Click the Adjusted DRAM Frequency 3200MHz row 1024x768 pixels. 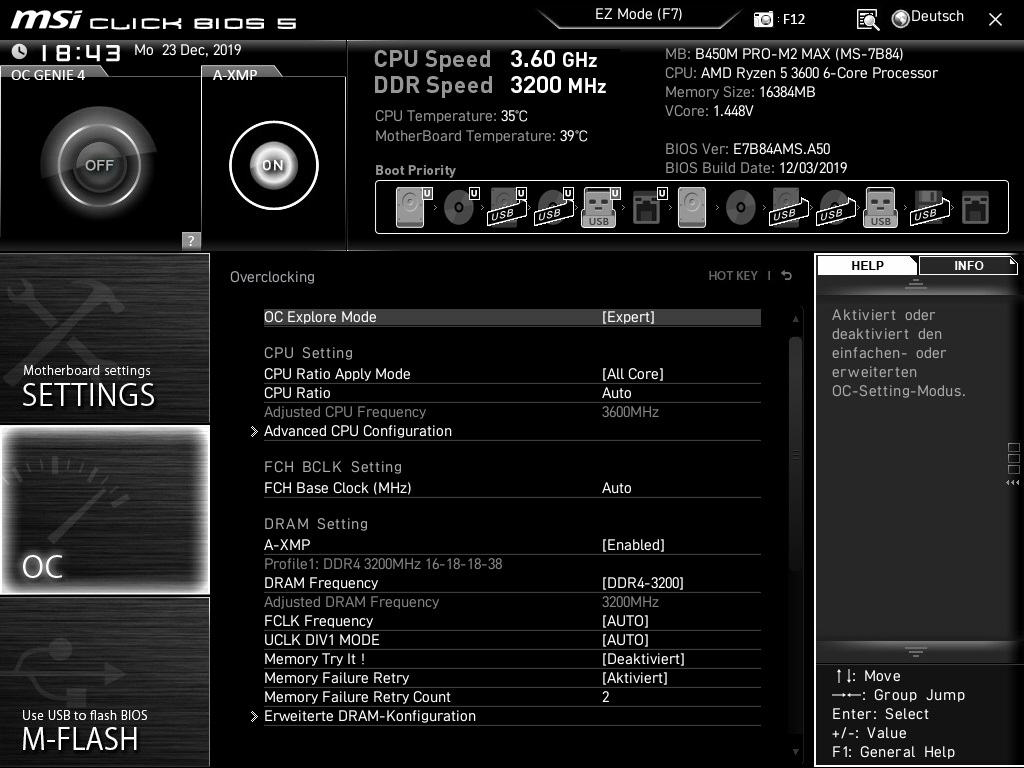coord(512,601)
